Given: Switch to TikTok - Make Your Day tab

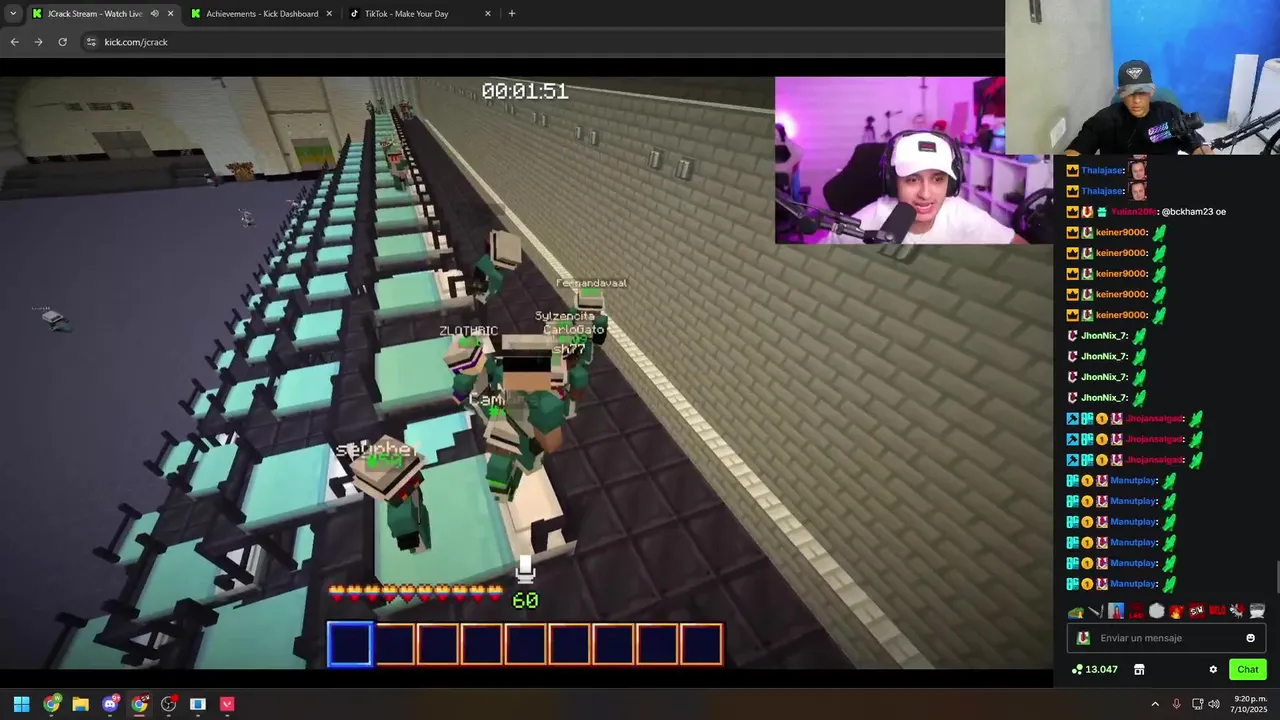Looking at the screenshot, I should click(406, 14).
